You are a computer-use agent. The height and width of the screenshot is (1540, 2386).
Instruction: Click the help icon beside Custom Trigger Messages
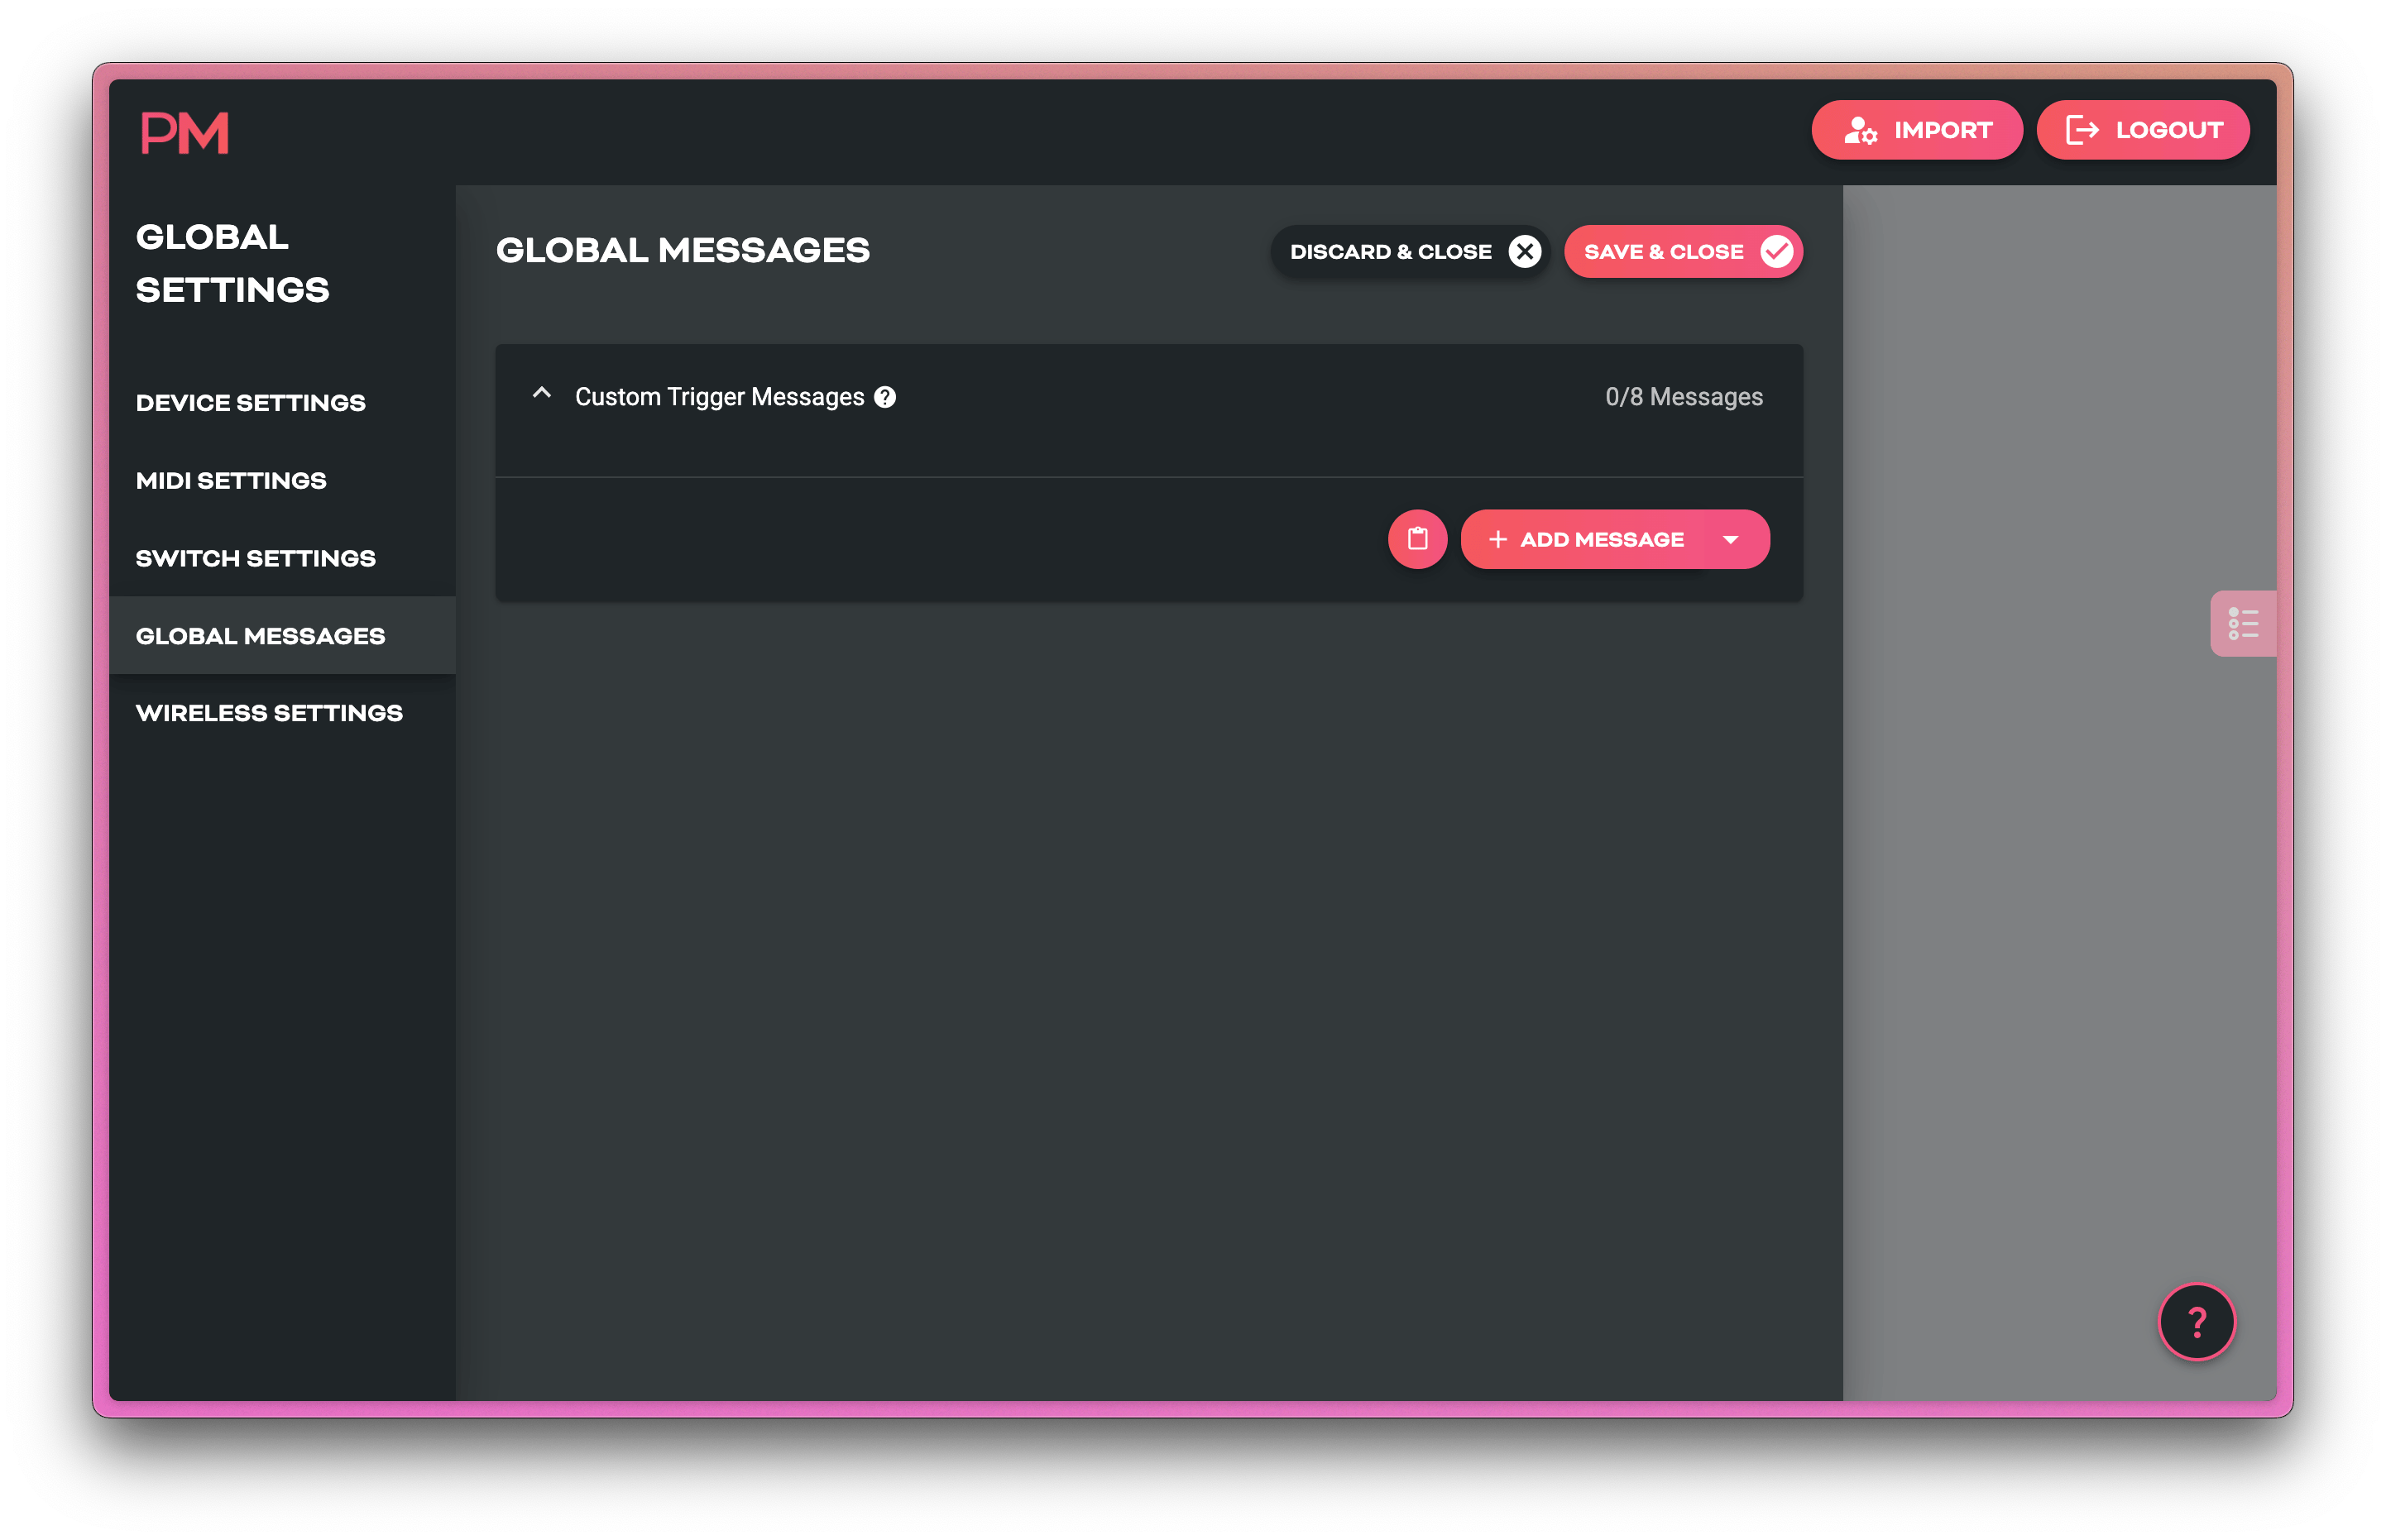[884, 396]
